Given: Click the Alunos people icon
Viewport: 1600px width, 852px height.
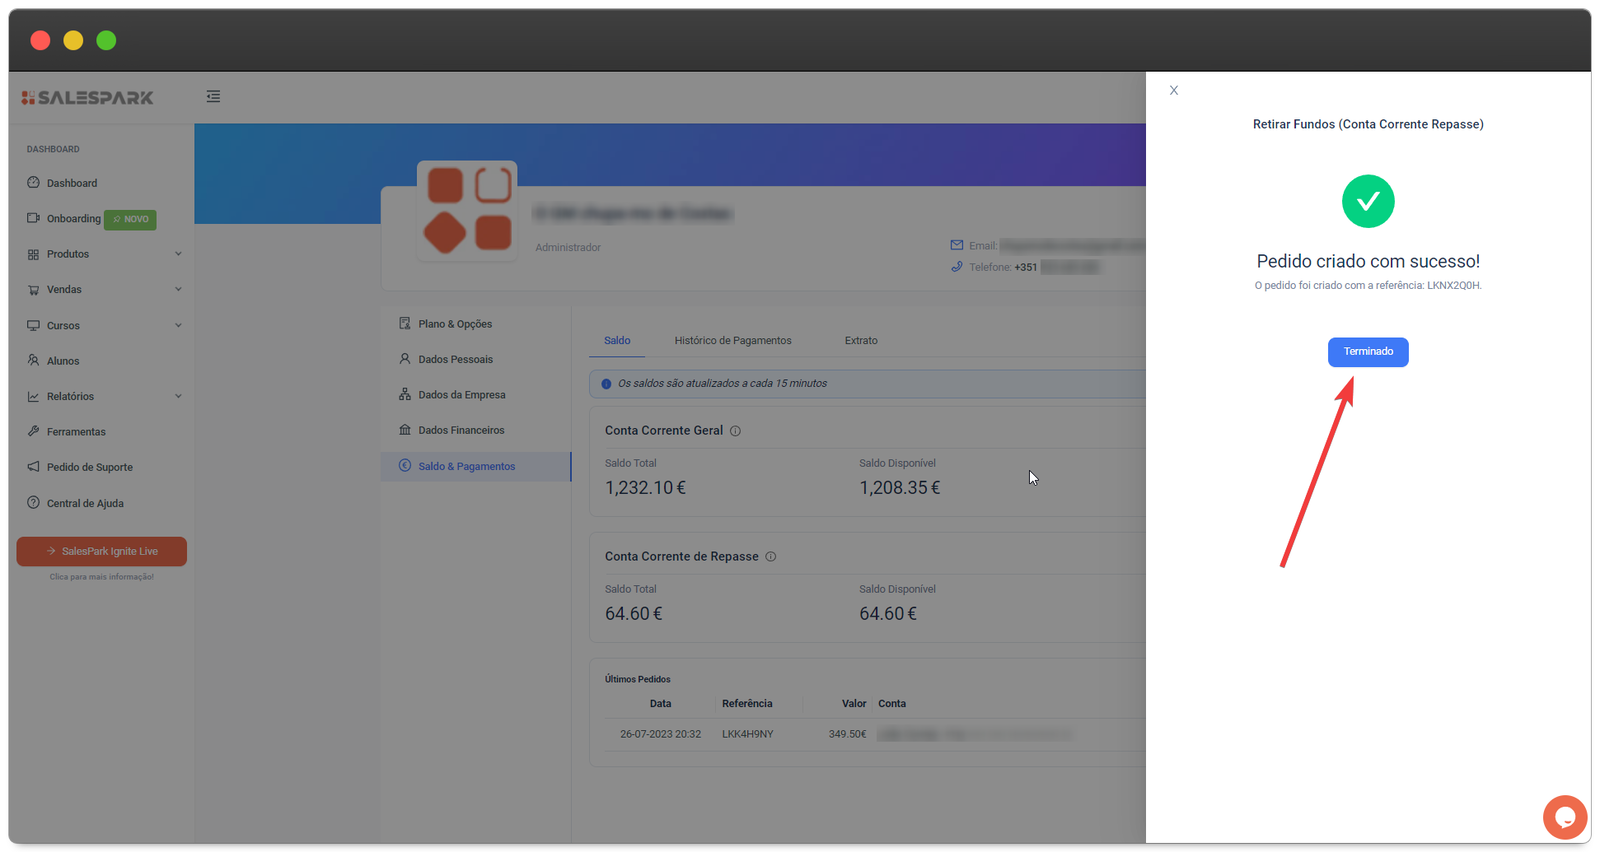Looking at the screenshot, I should 33,360.
